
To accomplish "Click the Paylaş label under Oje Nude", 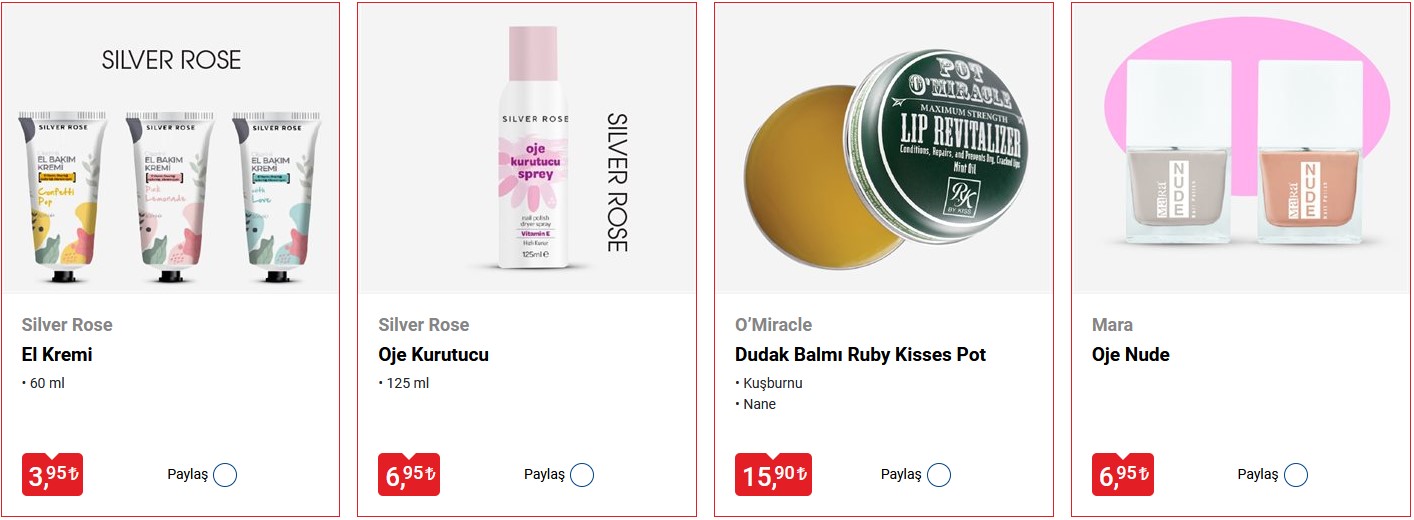I will pos(1258,475).
